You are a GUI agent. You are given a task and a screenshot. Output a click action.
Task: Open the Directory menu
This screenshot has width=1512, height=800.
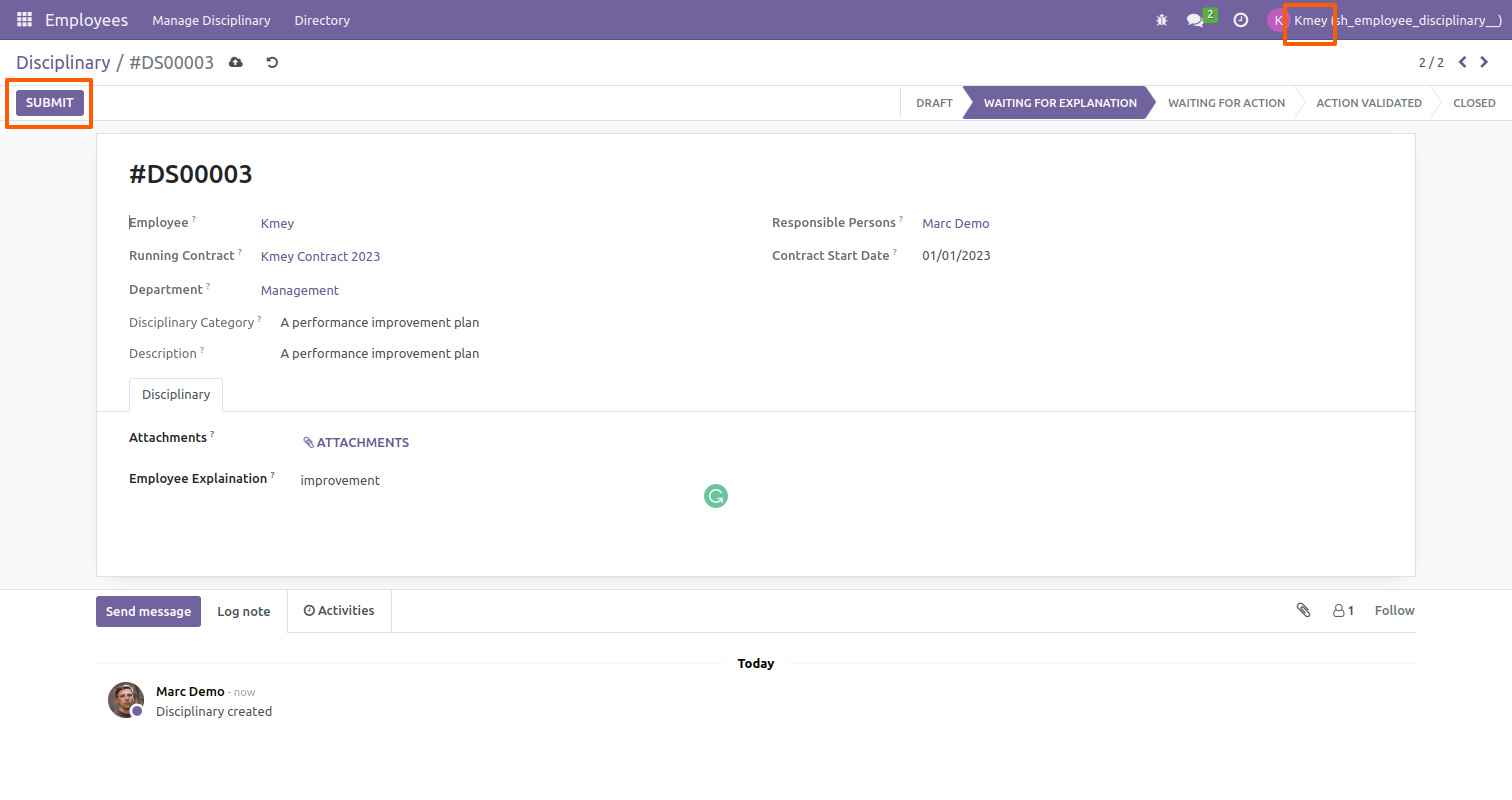(x=322, y=20)
